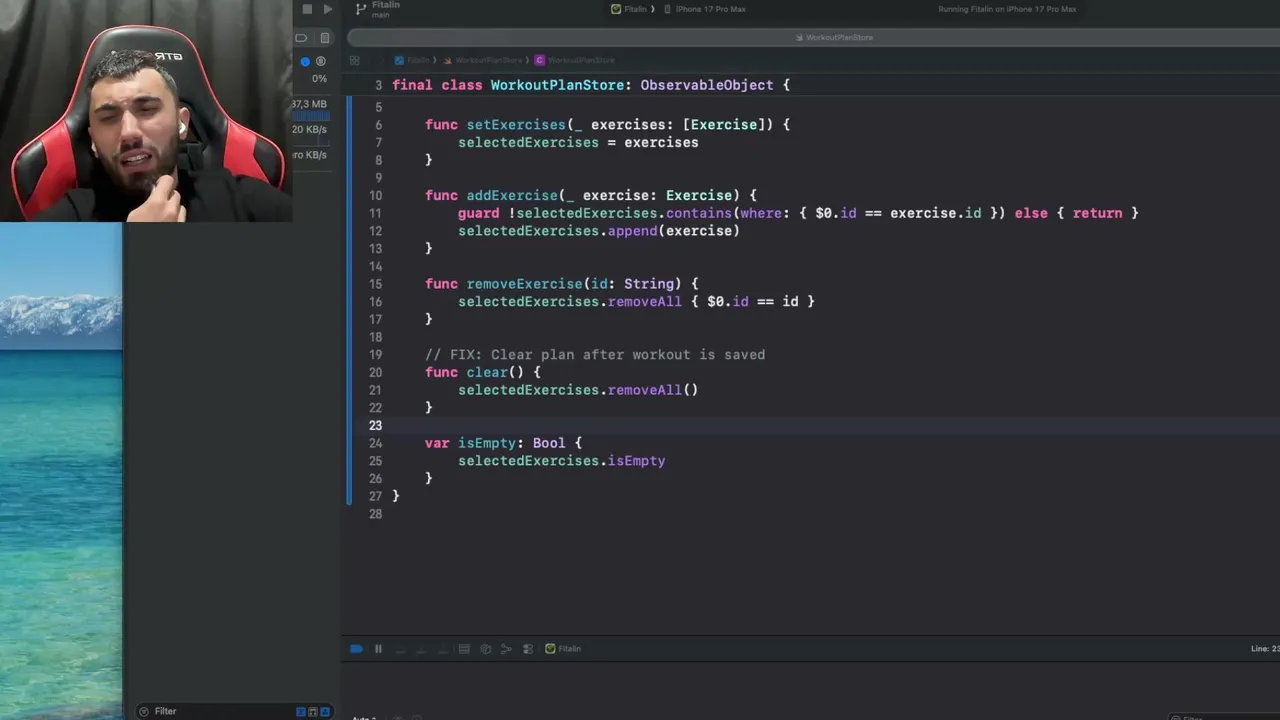Click WorkoutPlanStore file in jump bar
Image resolution: width=1280 pixels, height=720 pixels.
coord(483,60)
